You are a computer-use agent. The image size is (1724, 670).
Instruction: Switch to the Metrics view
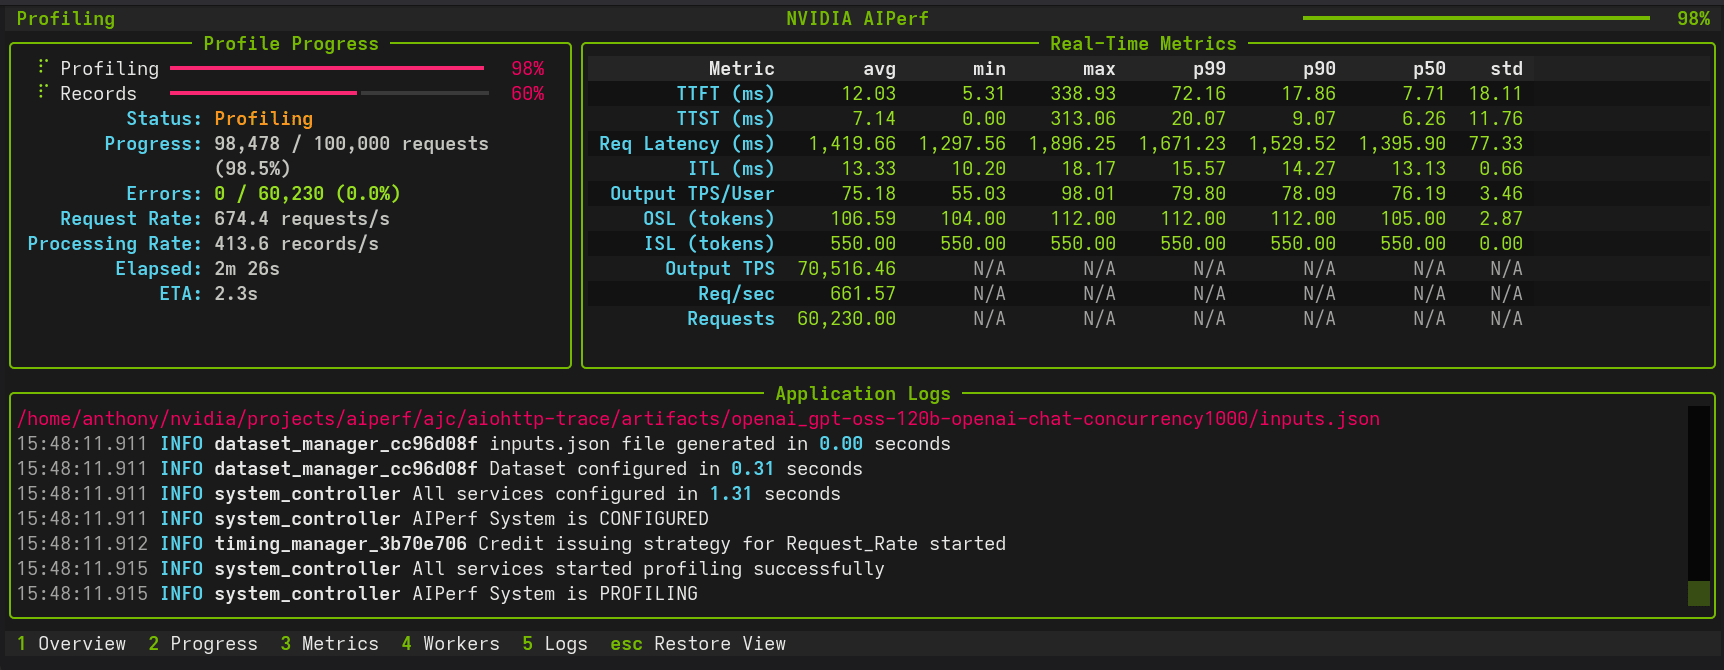[330, 644]
